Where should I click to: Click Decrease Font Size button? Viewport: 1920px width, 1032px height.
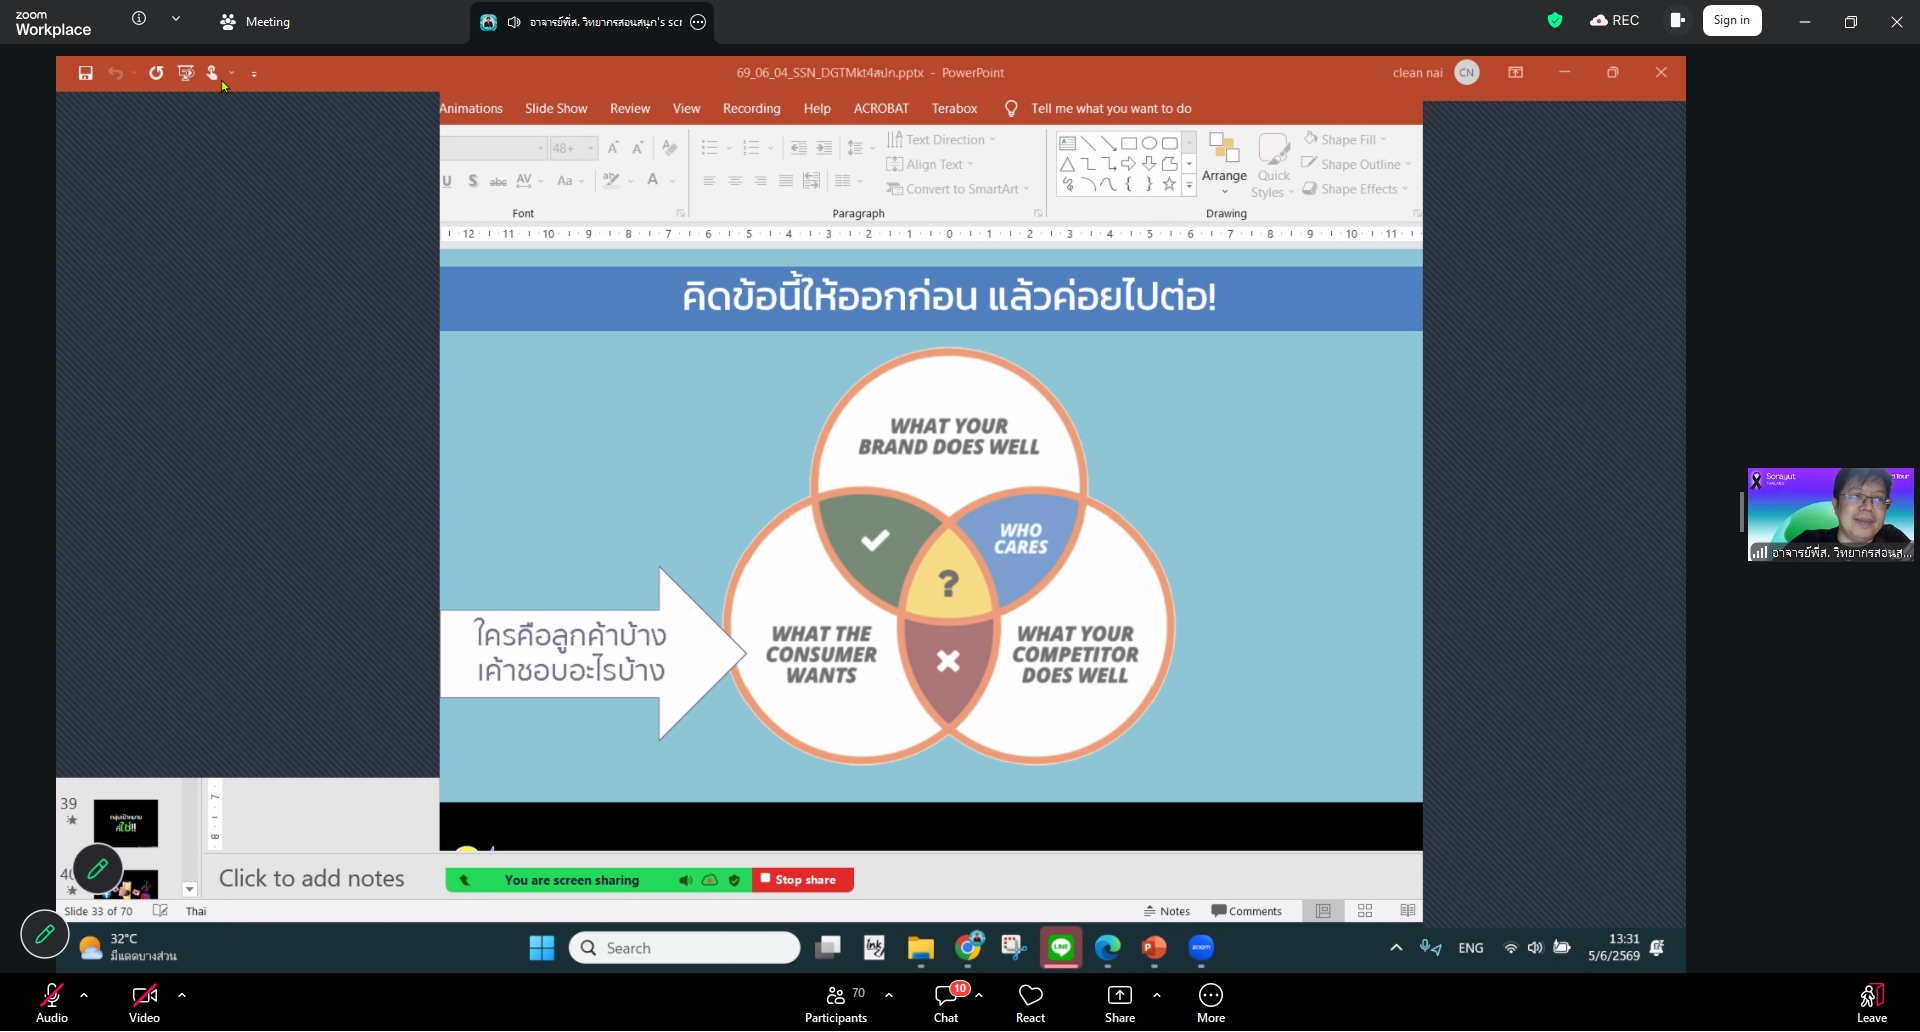pos(638,148)
